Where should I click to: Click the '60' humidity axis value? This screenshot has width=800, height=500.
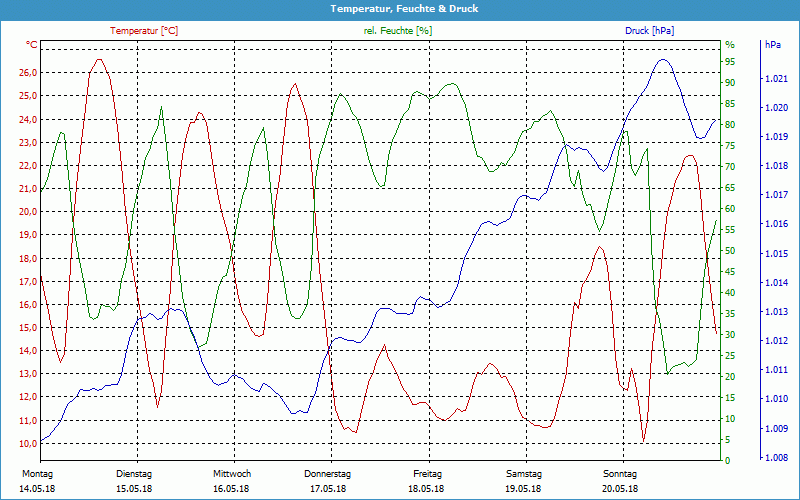click(x=730, y=209)
